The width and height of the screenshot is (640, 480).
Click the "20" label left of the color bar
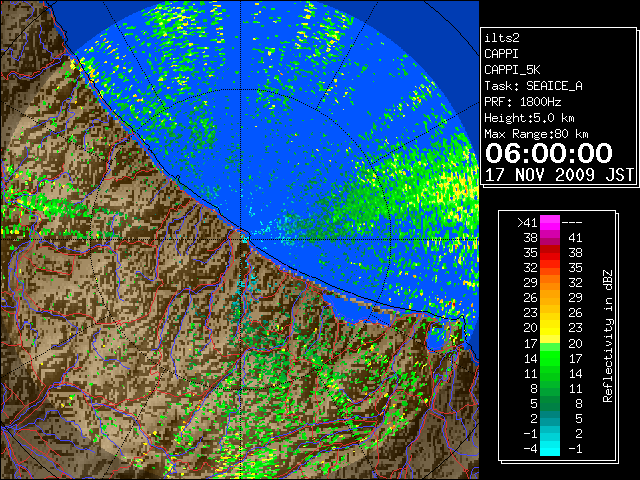point(530,328)
